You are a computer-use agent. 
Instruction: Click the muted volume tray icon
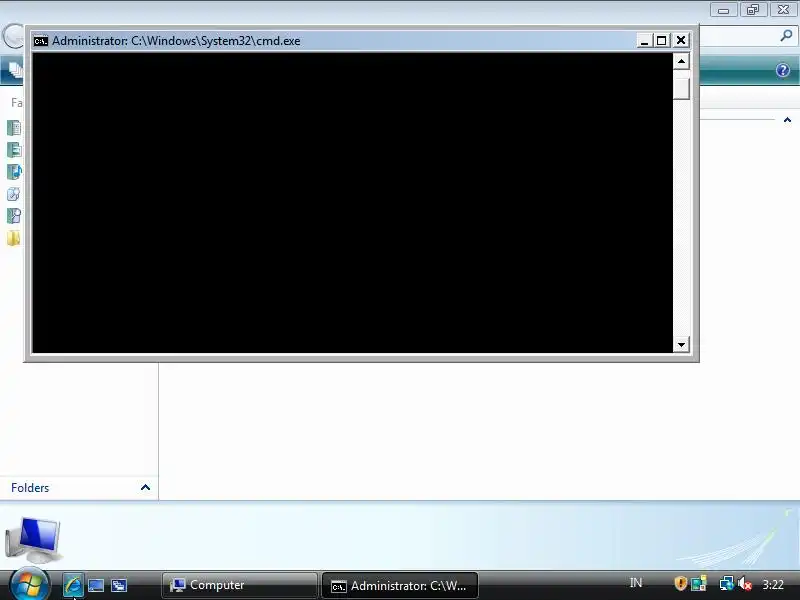click(745, 583)
